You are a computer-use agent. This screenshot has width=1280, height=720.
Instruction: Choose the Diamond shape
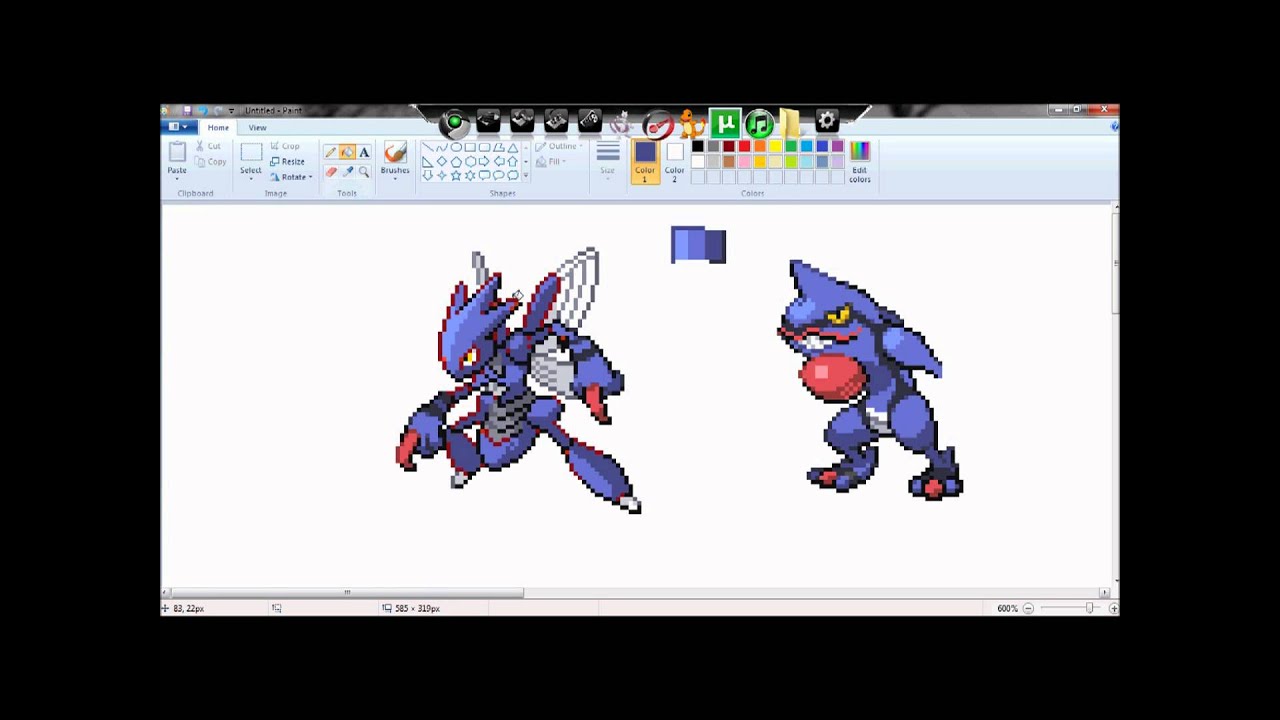(x=442, y=161)
